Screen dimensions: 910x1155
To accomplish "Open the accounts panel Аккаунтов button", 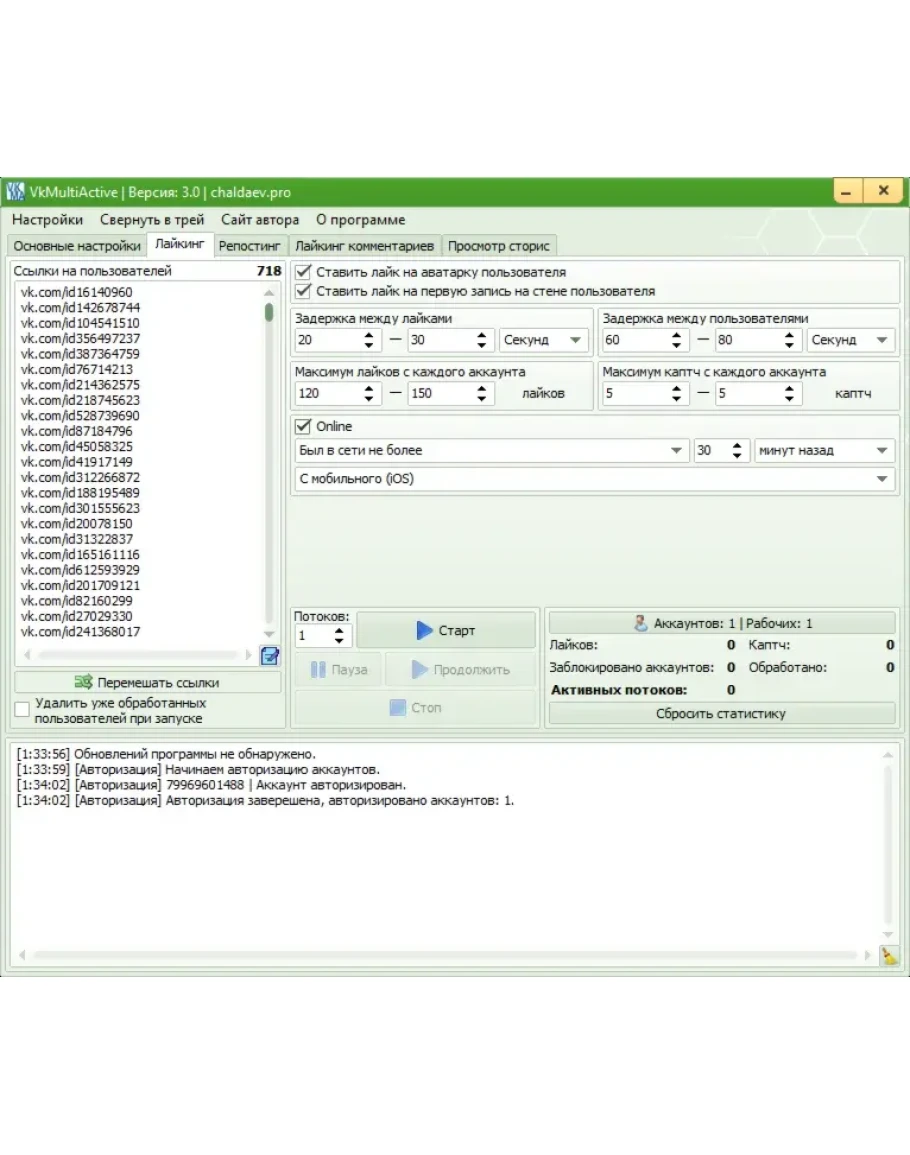I will [x=722, y=623].
